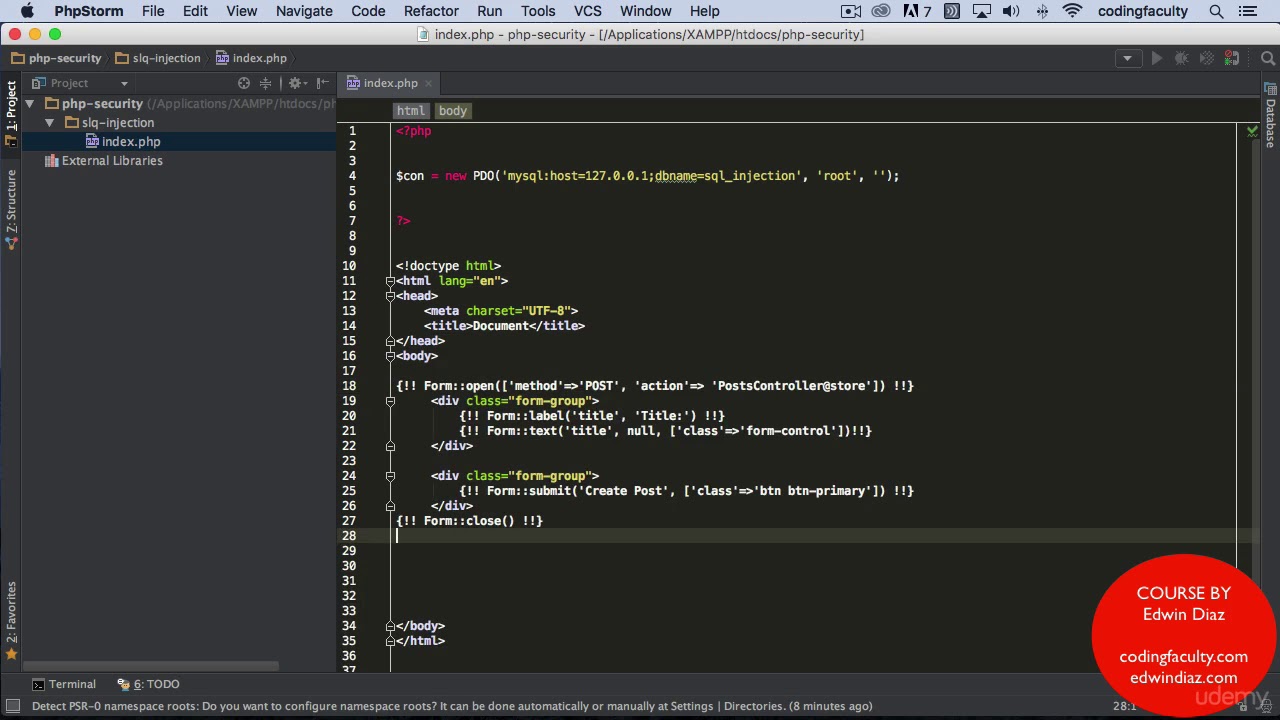The width and height of the screenshot is (1280, 720).
Task: Click the $con PDO line in editor
Action: (647, 176)
